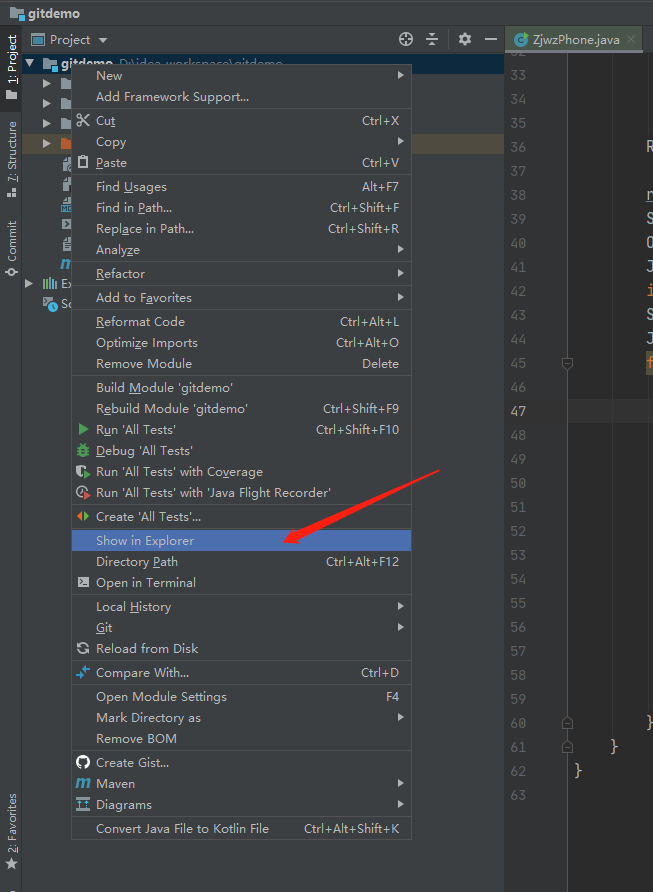Collapse the gitdemo root tree node
This screenshot has height=892, width=653.
point(30,63)
